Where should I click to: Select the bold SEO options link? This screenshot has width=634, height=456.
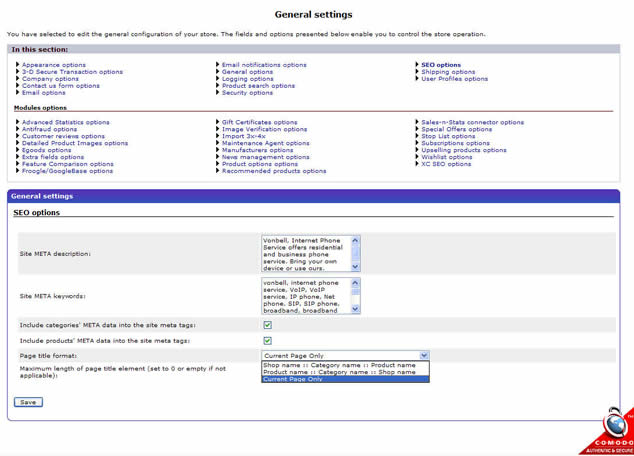click(x=441, y=65)
